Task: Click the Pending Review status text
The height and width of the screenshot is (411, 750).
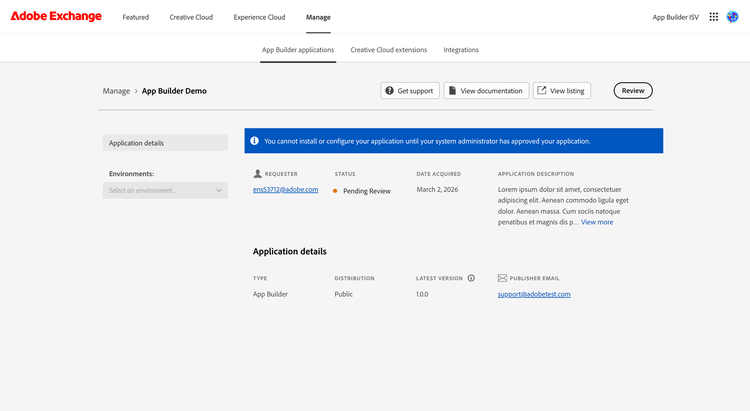Action: (367, 191)
